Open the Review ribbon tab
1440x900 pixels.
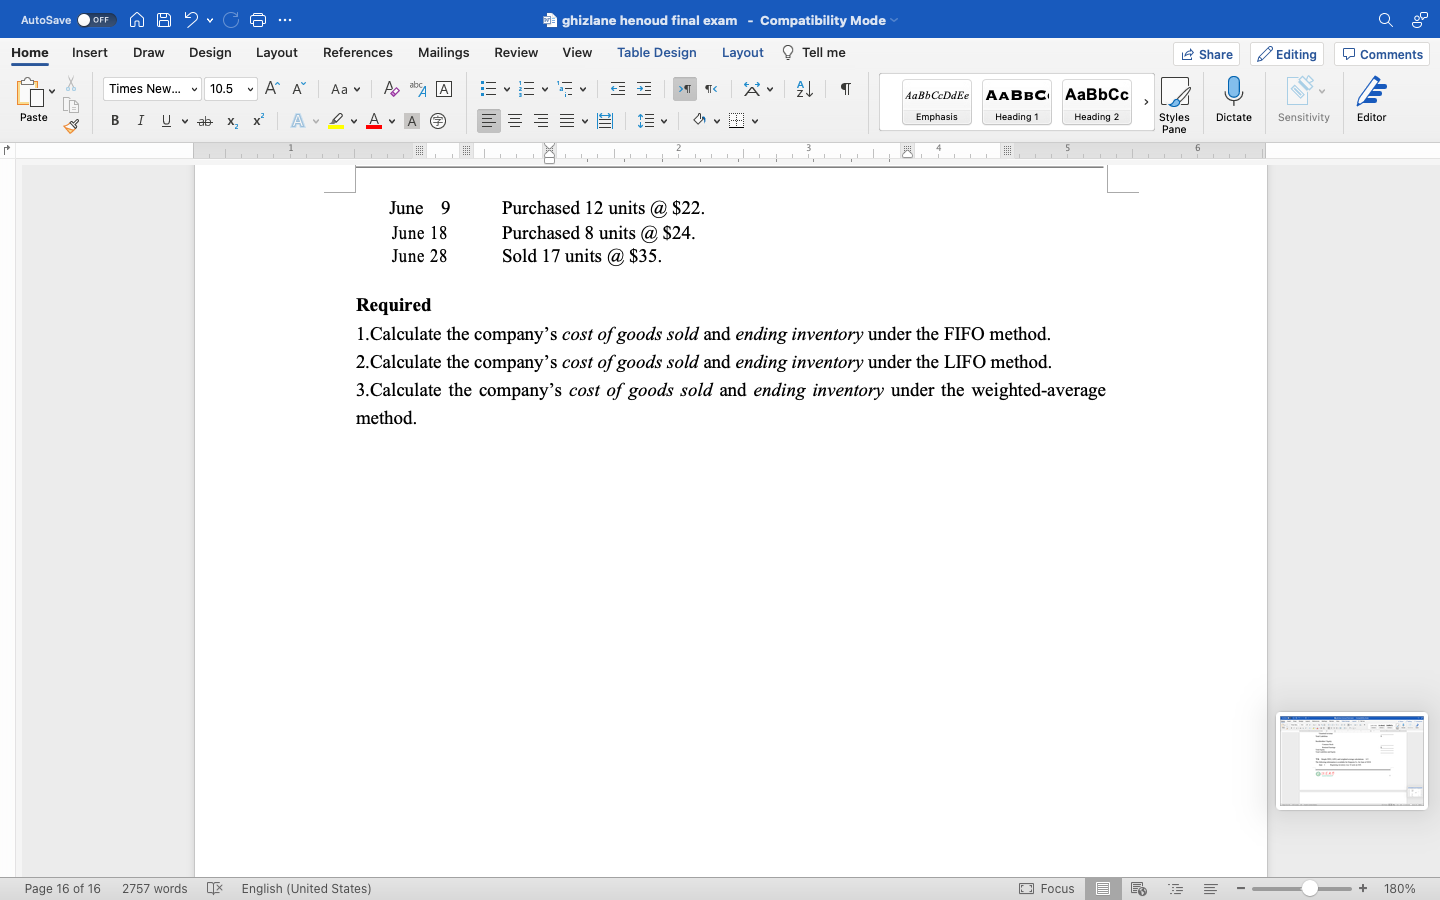[516, 52]
